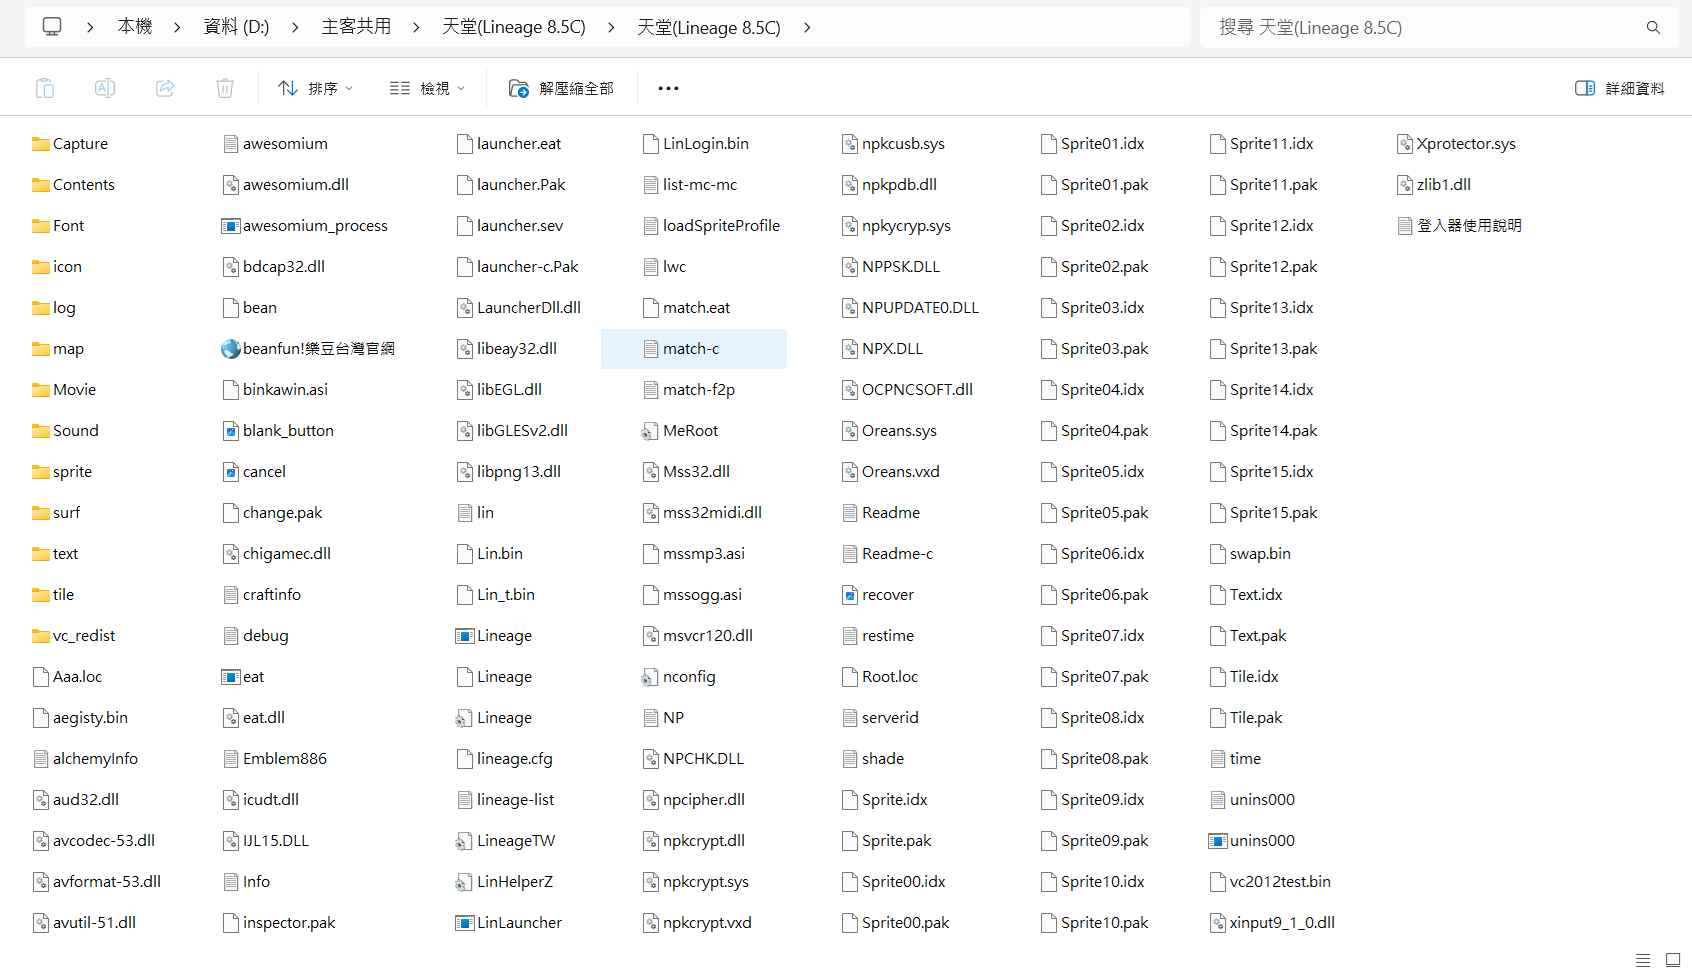Click the awesomium_process application icon

click(231, 226)
